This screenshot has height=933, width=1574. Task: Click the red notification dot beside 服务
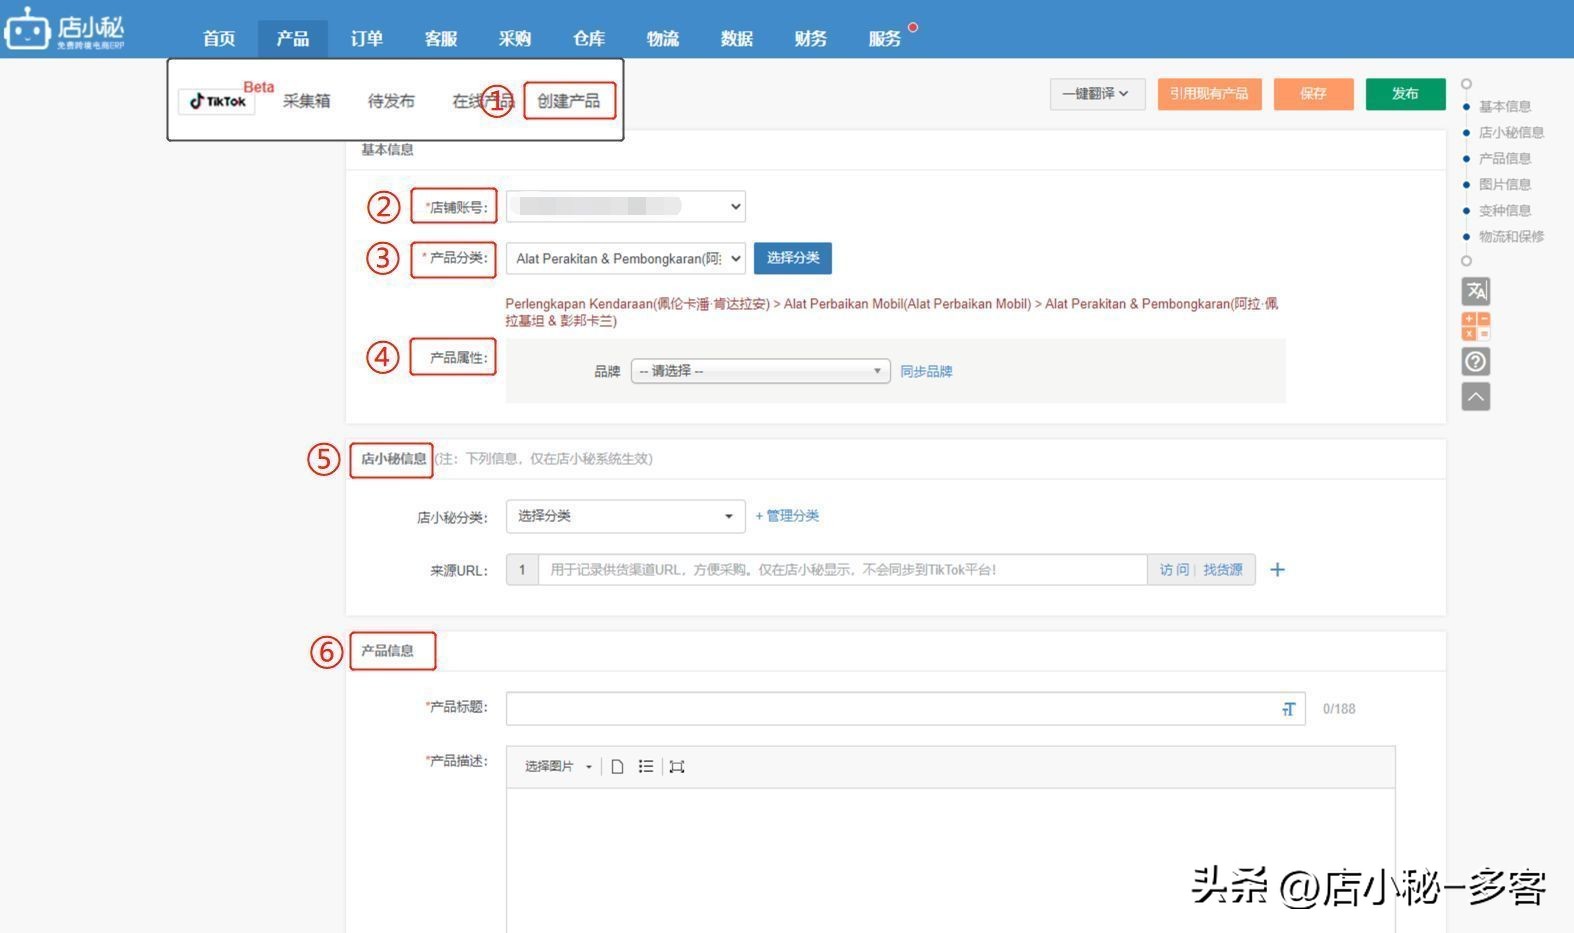click(912, 27)
